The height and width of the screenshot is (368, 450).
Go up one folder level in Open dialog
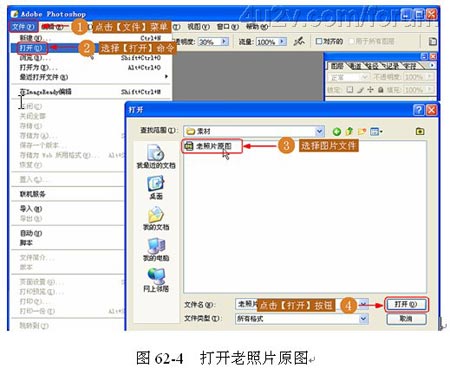click(349, 131)
